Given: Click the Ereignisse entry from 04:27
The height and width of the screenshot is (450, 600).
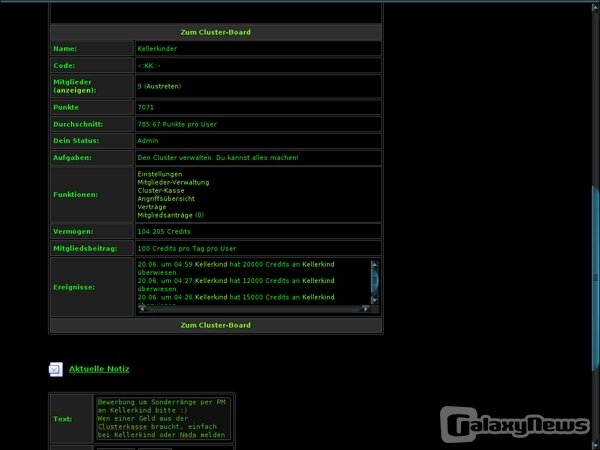Looking at the screenshot, I should [x=236, y=285].
